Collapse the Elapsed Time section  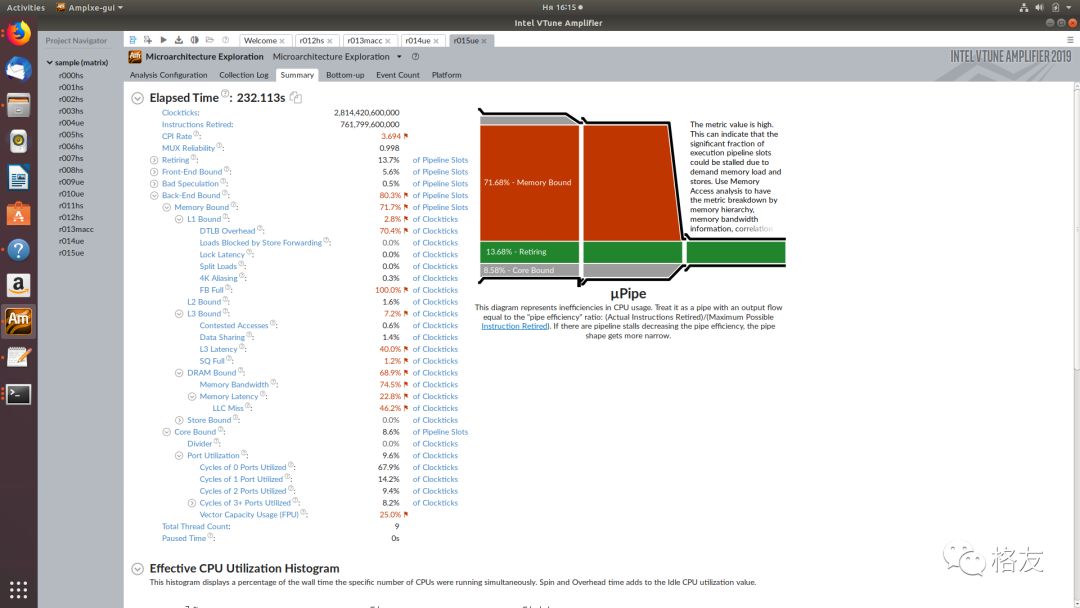click(x=138, y=98)
